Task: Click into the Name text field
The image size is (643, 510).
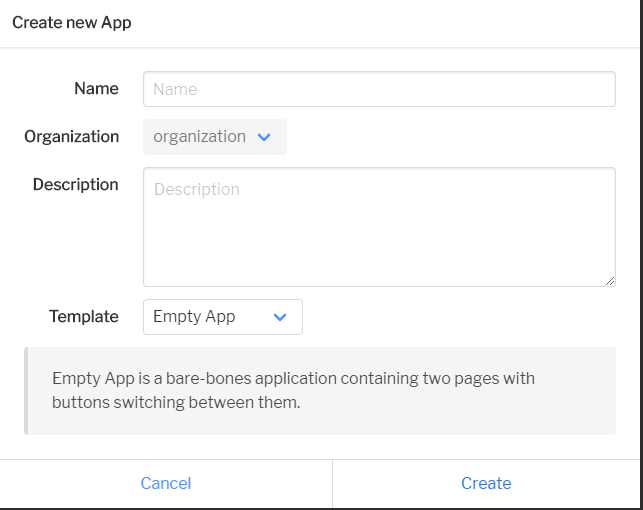Action: (379, 89)
